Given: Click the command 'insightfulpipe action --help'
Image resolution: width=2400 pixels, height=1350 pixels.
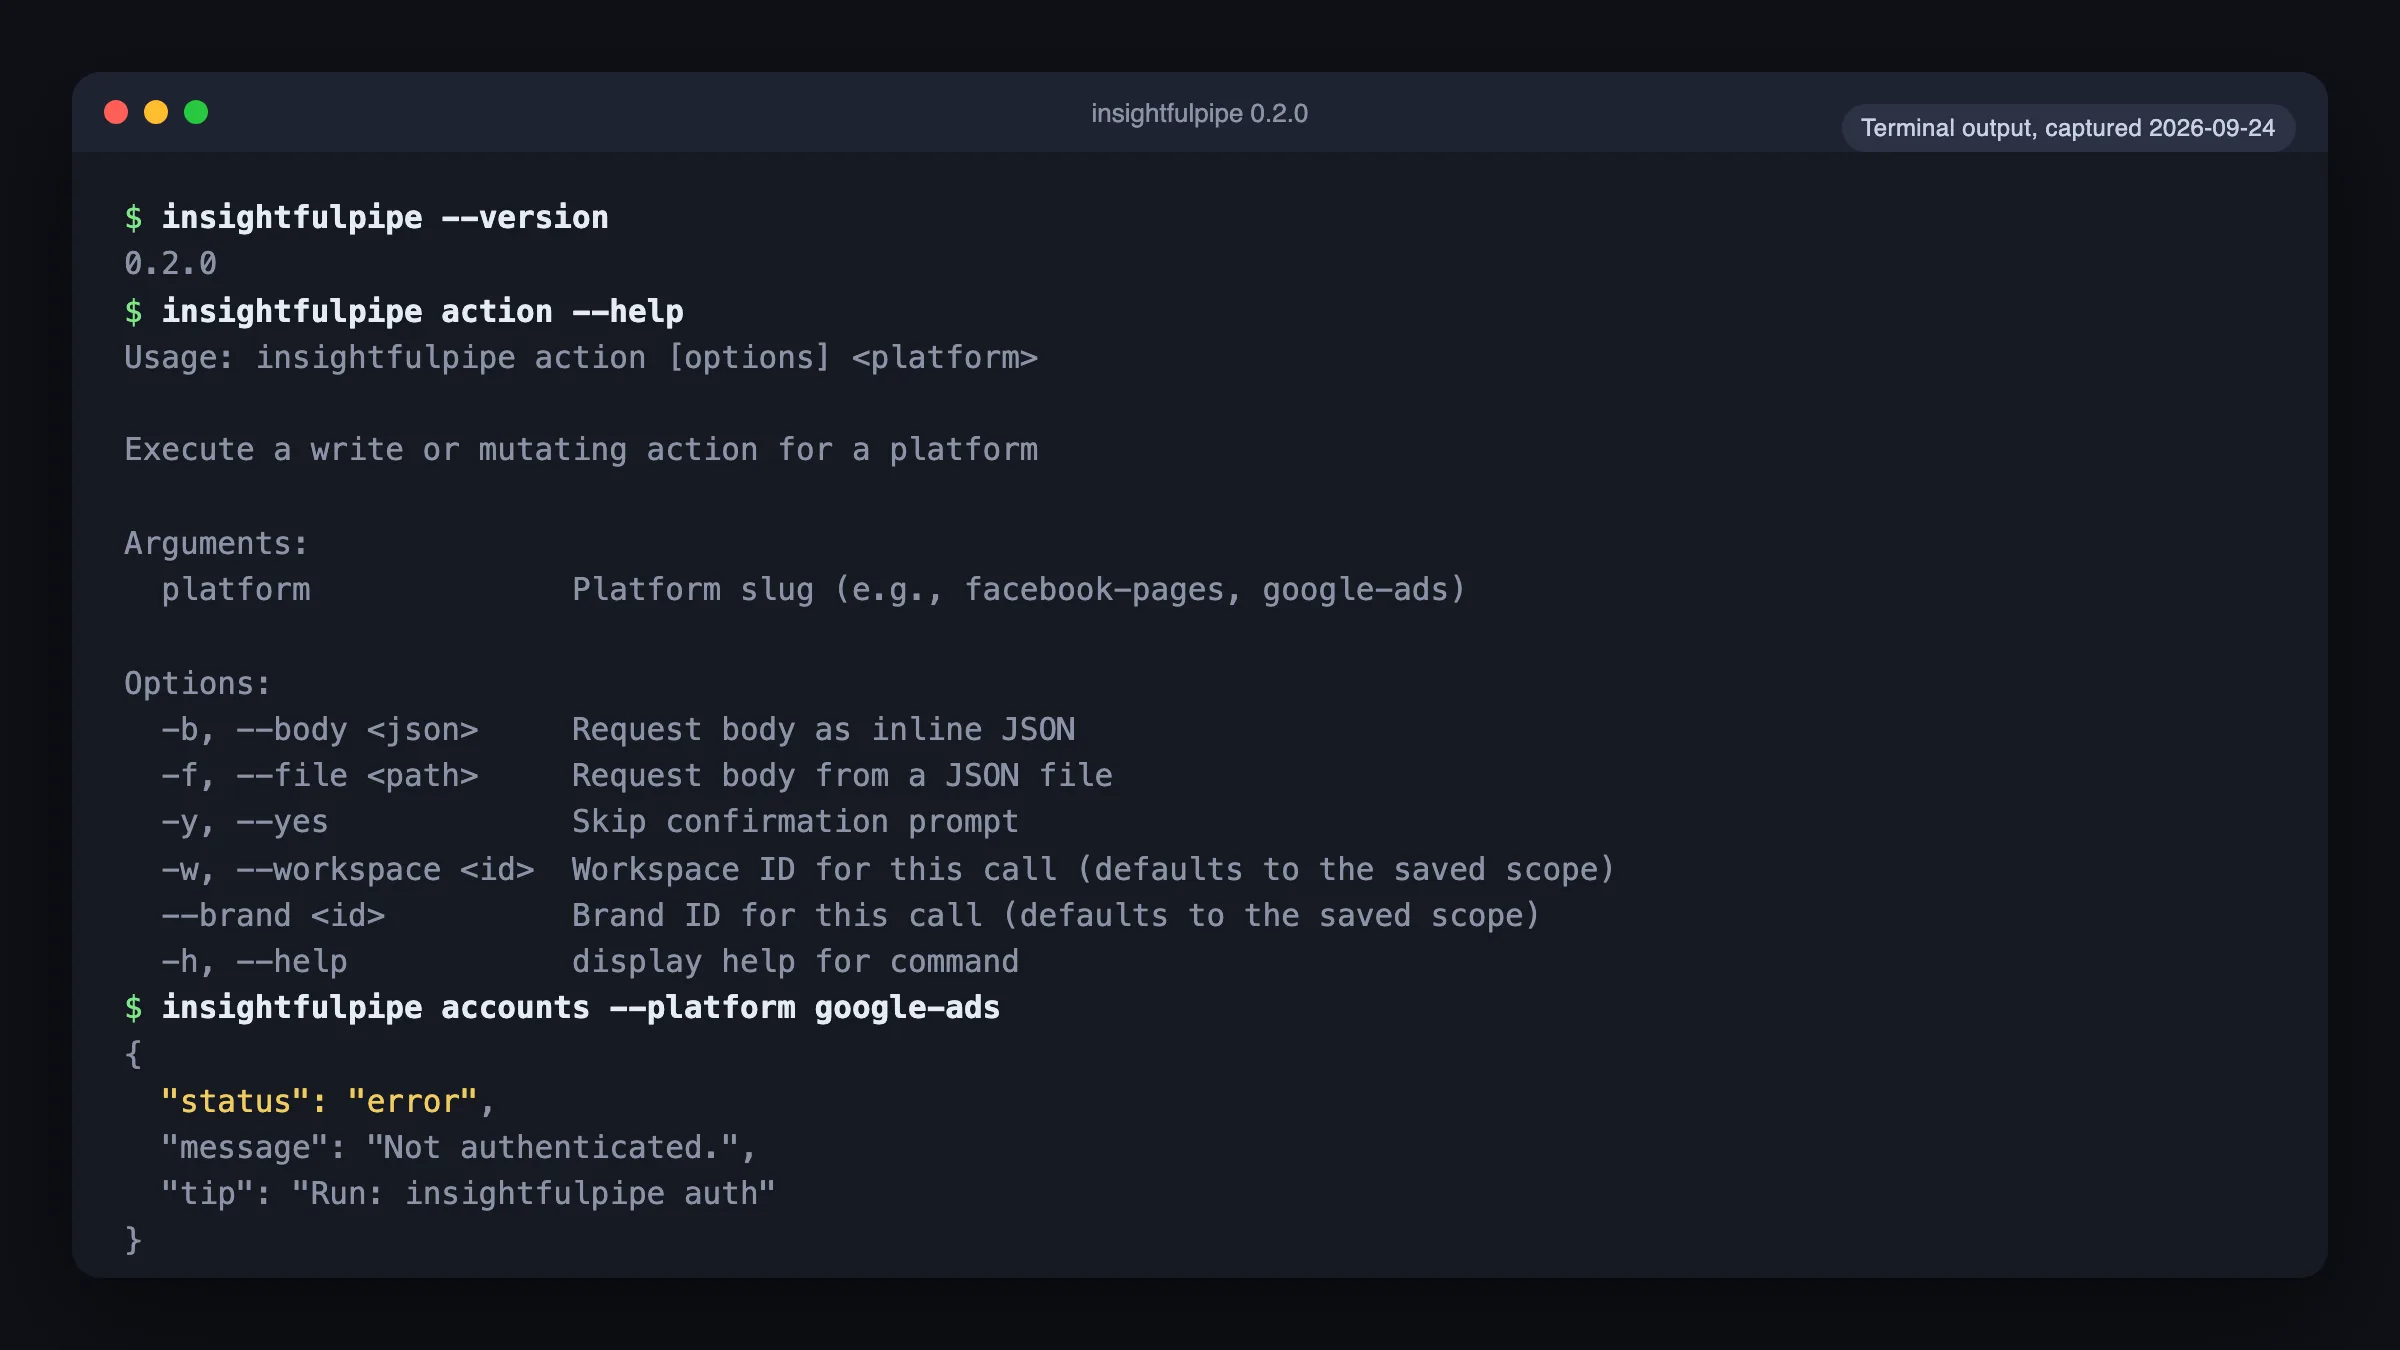Looking at the screenshot, I should point(422,311).
